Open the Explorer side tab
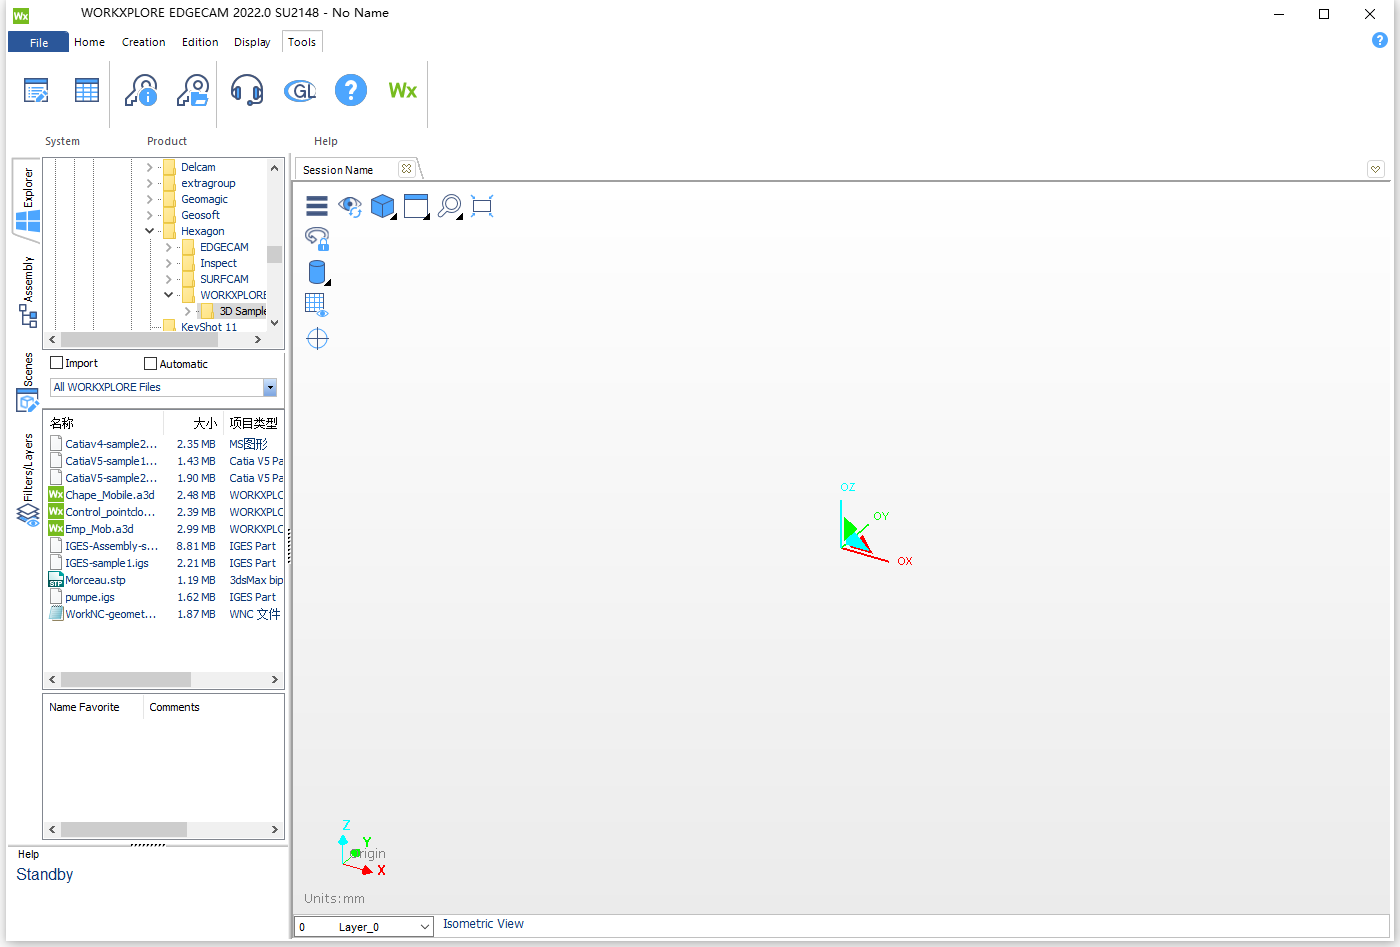The width and height of the screenshot is (1400, 947). 28,200
